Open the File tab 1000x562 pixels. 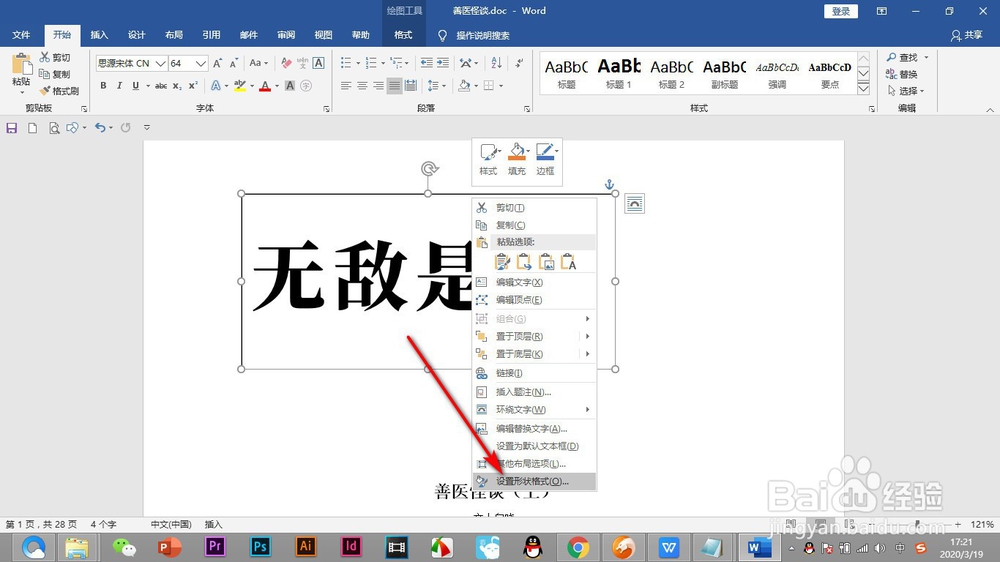pyautogui.click(x=21, y=35)
